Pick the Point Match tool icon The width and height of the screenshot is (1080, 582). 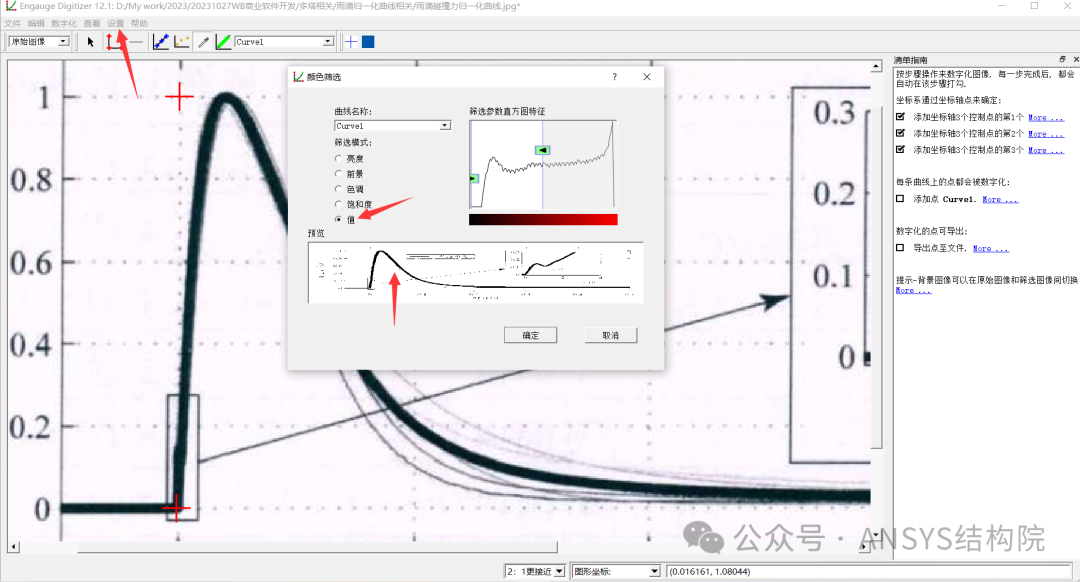click(x=181, y=42)
